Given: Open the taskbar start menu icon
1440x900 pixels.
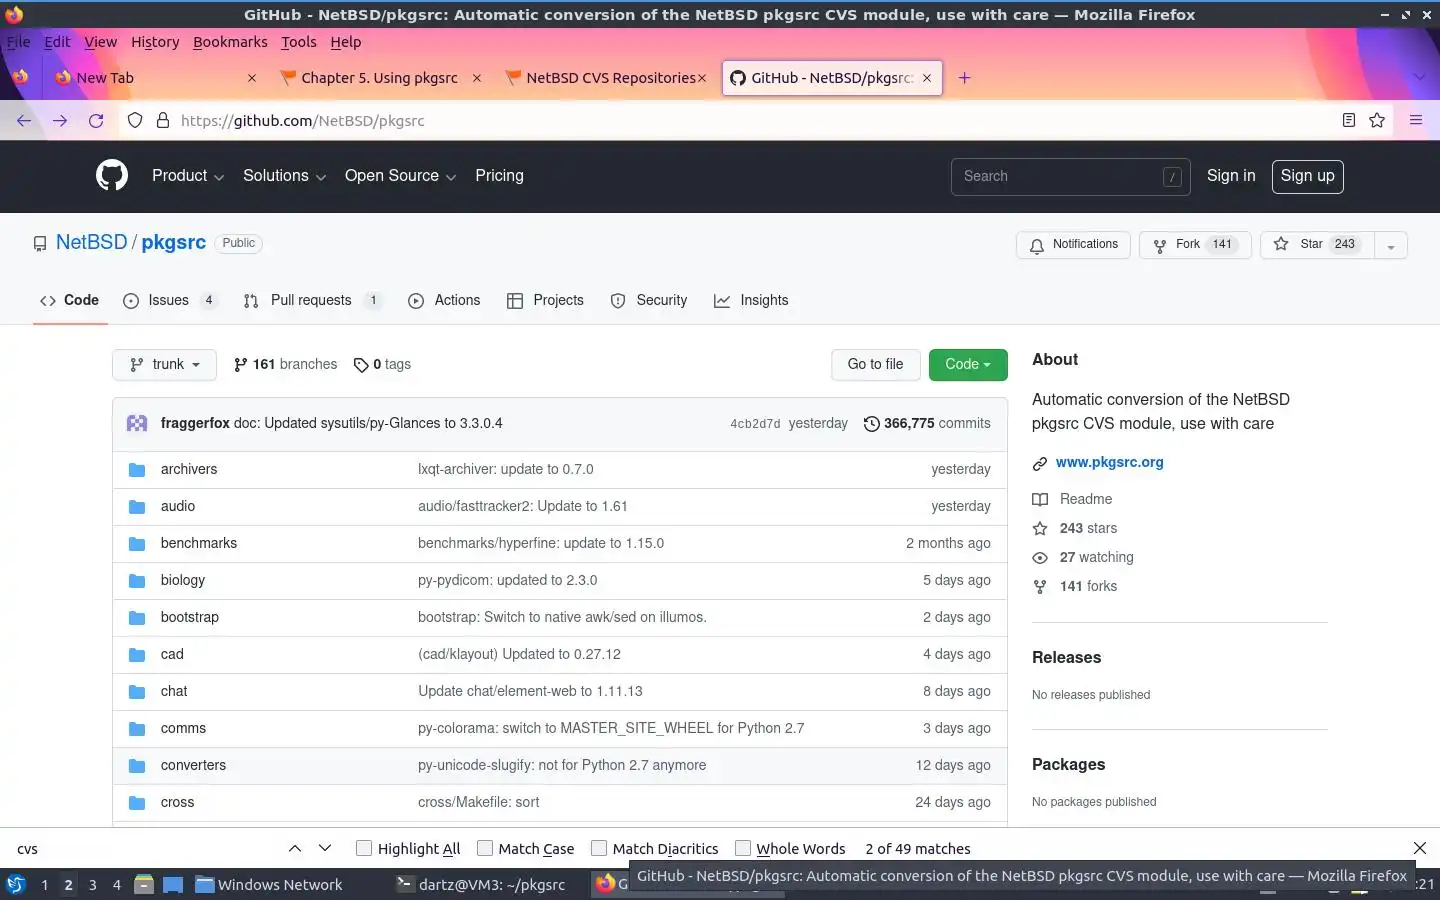Looking at the screenshot, I should (16, 884).
